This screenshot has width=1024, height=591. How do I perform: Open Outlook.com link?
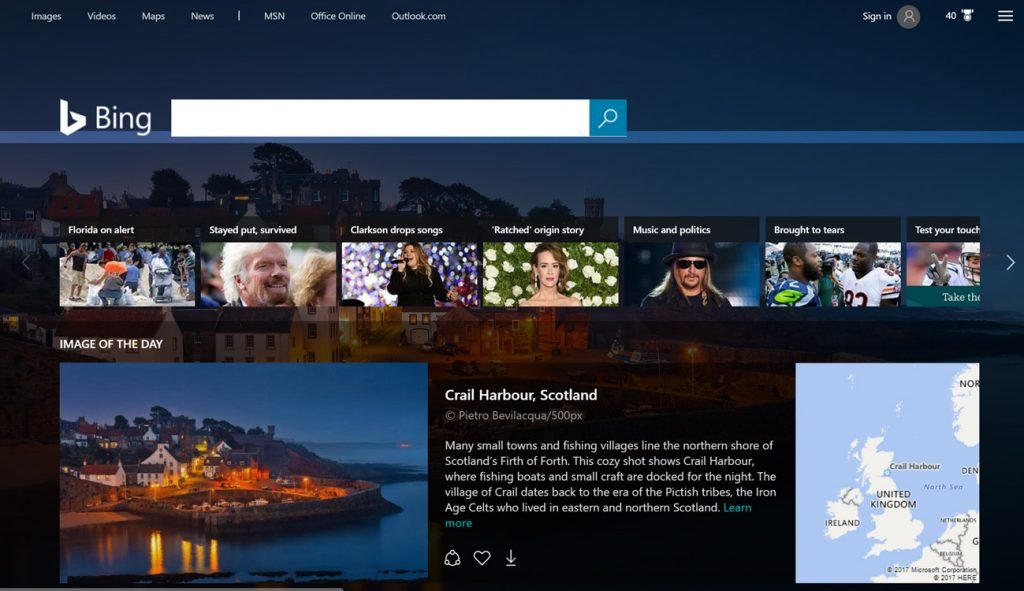click(419, 16)
